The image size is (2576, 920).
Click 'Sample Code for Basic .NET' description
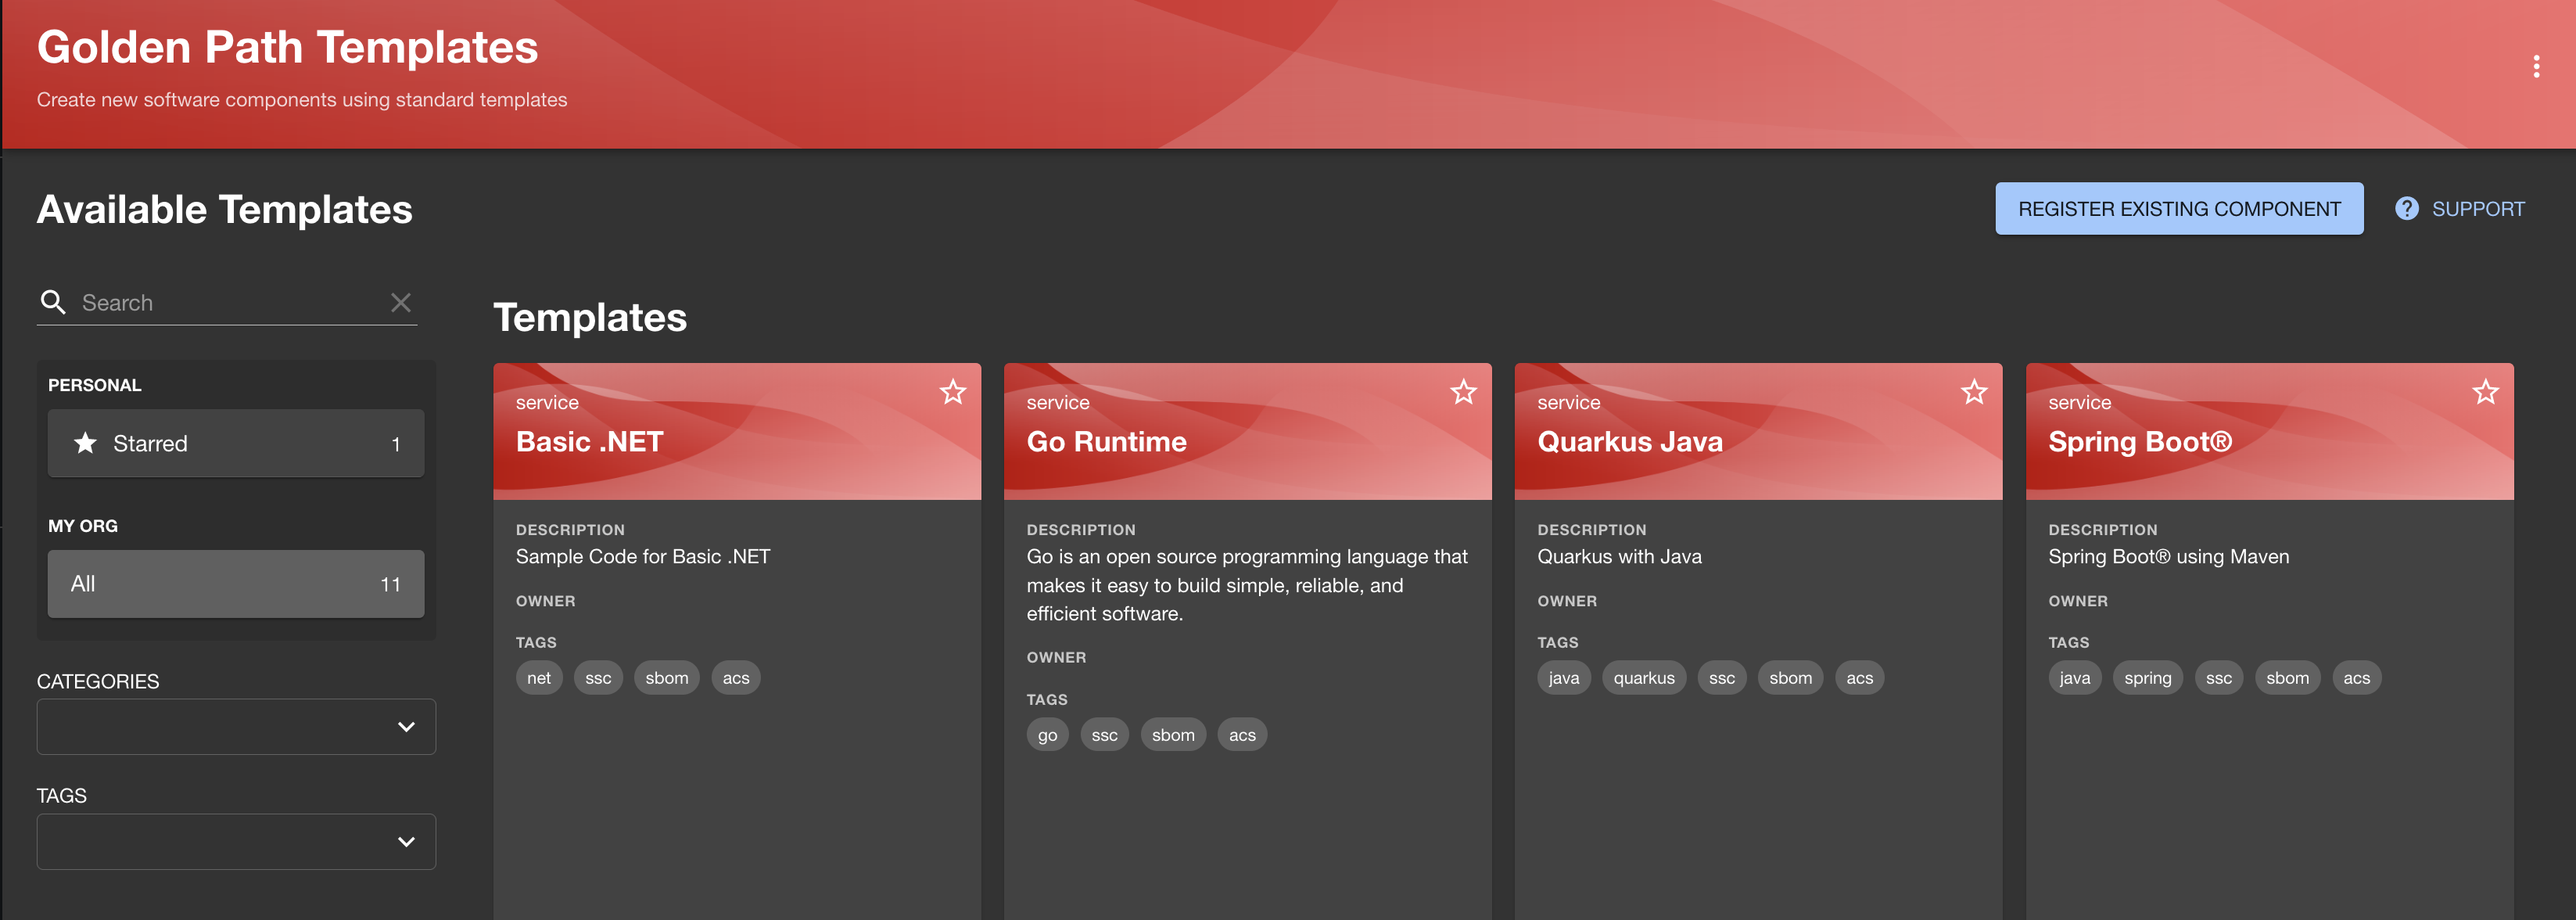[643, 557]
